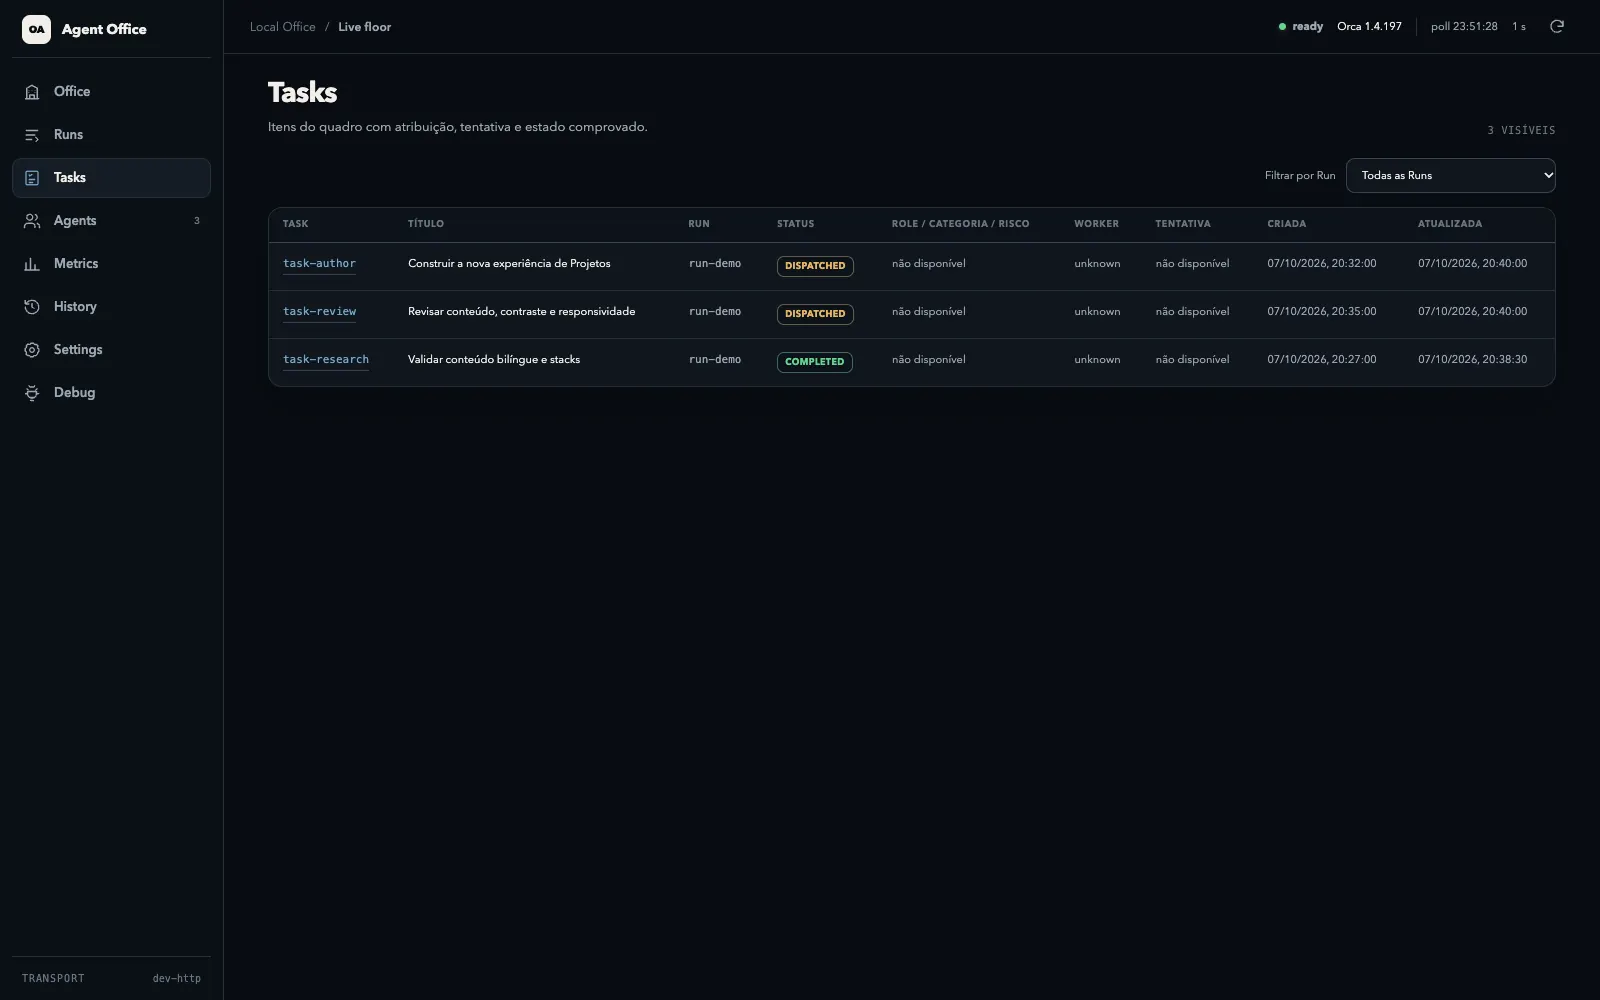Click the dev-http transport value
This screenshot has height=1000, width=1600.
(177, 979)
